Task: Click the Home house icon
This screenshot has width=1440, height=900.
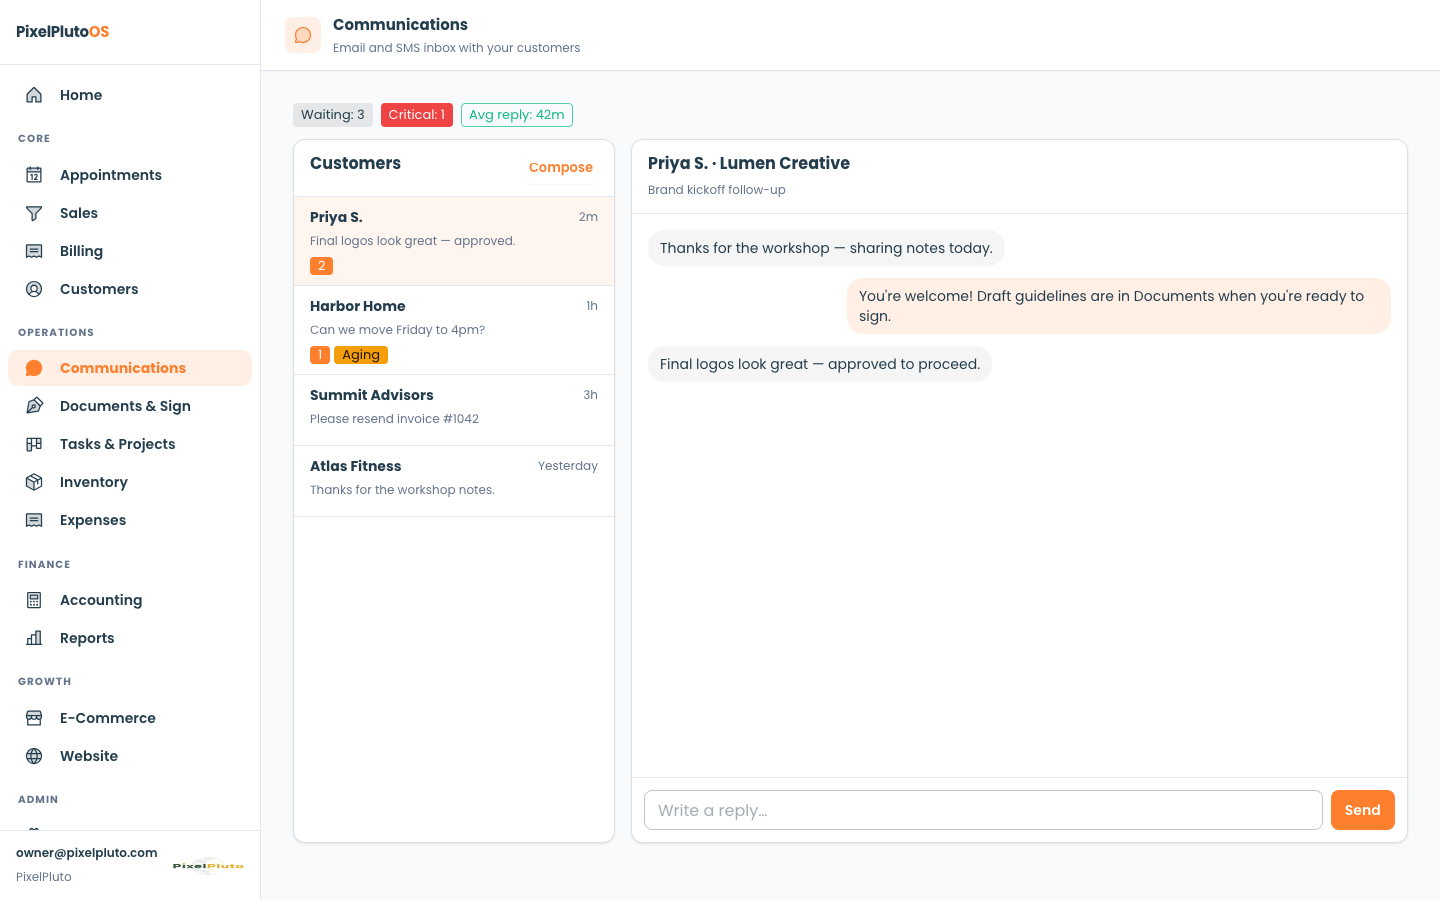Action: [x=34, y=95]
